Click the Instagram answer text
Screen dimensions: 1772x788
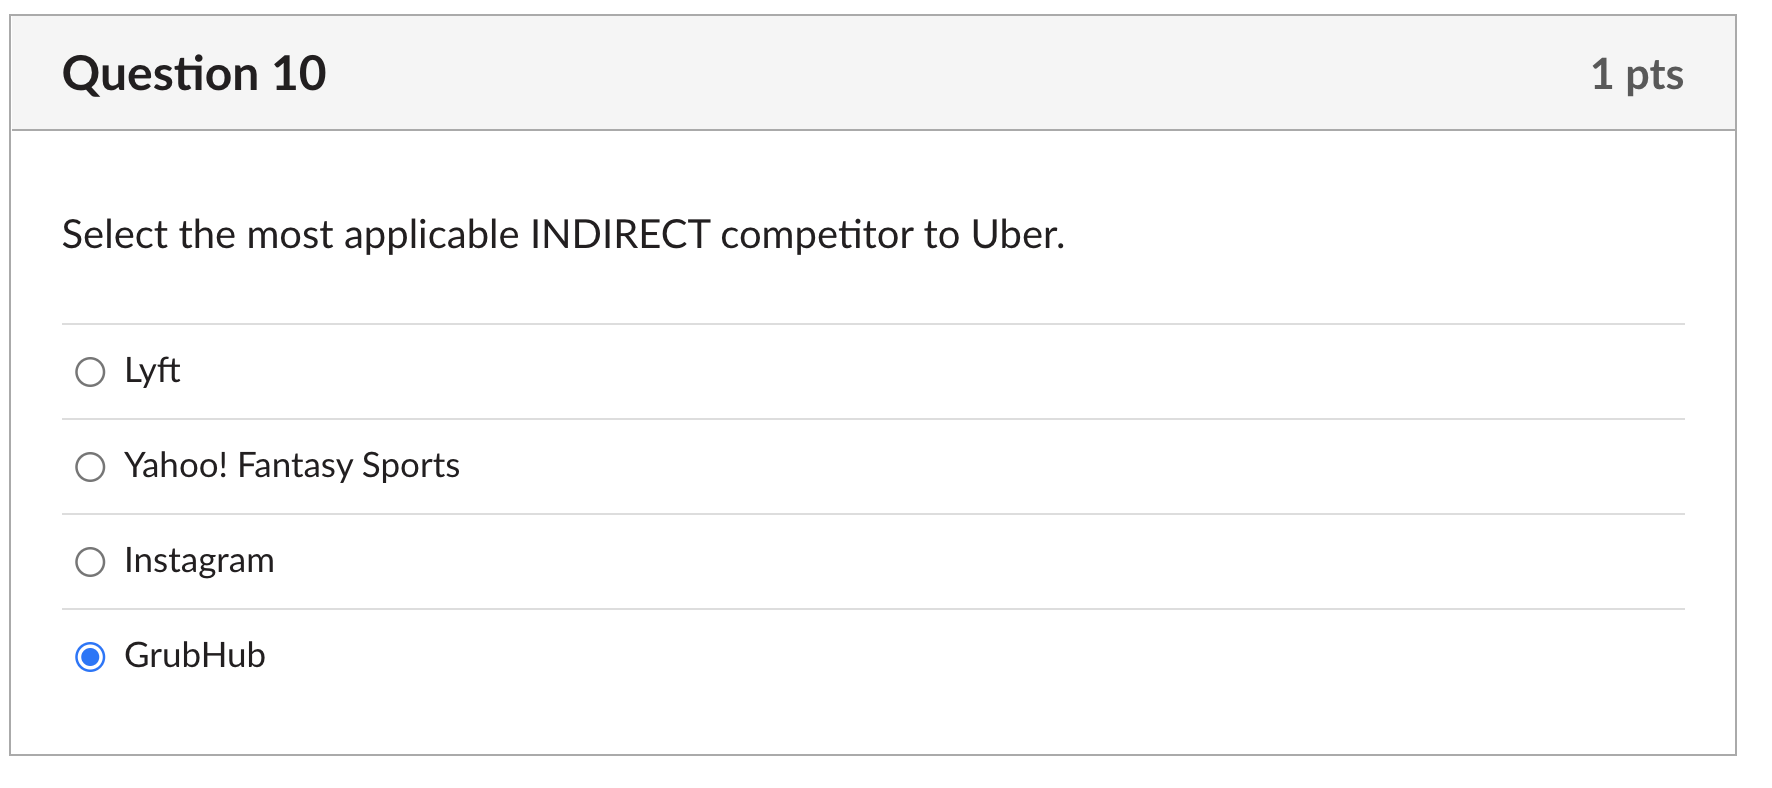click(199, 561)
